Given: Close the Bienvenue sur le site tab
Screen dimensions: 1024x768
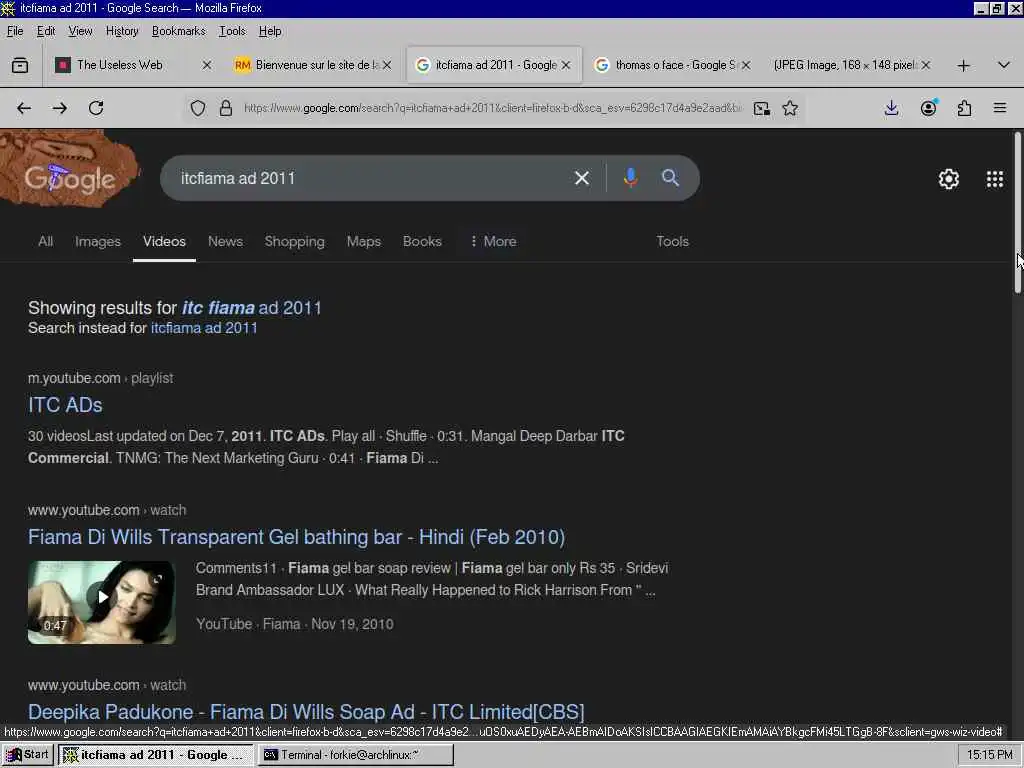Looking at the screenshot, I should pos(387,65).
